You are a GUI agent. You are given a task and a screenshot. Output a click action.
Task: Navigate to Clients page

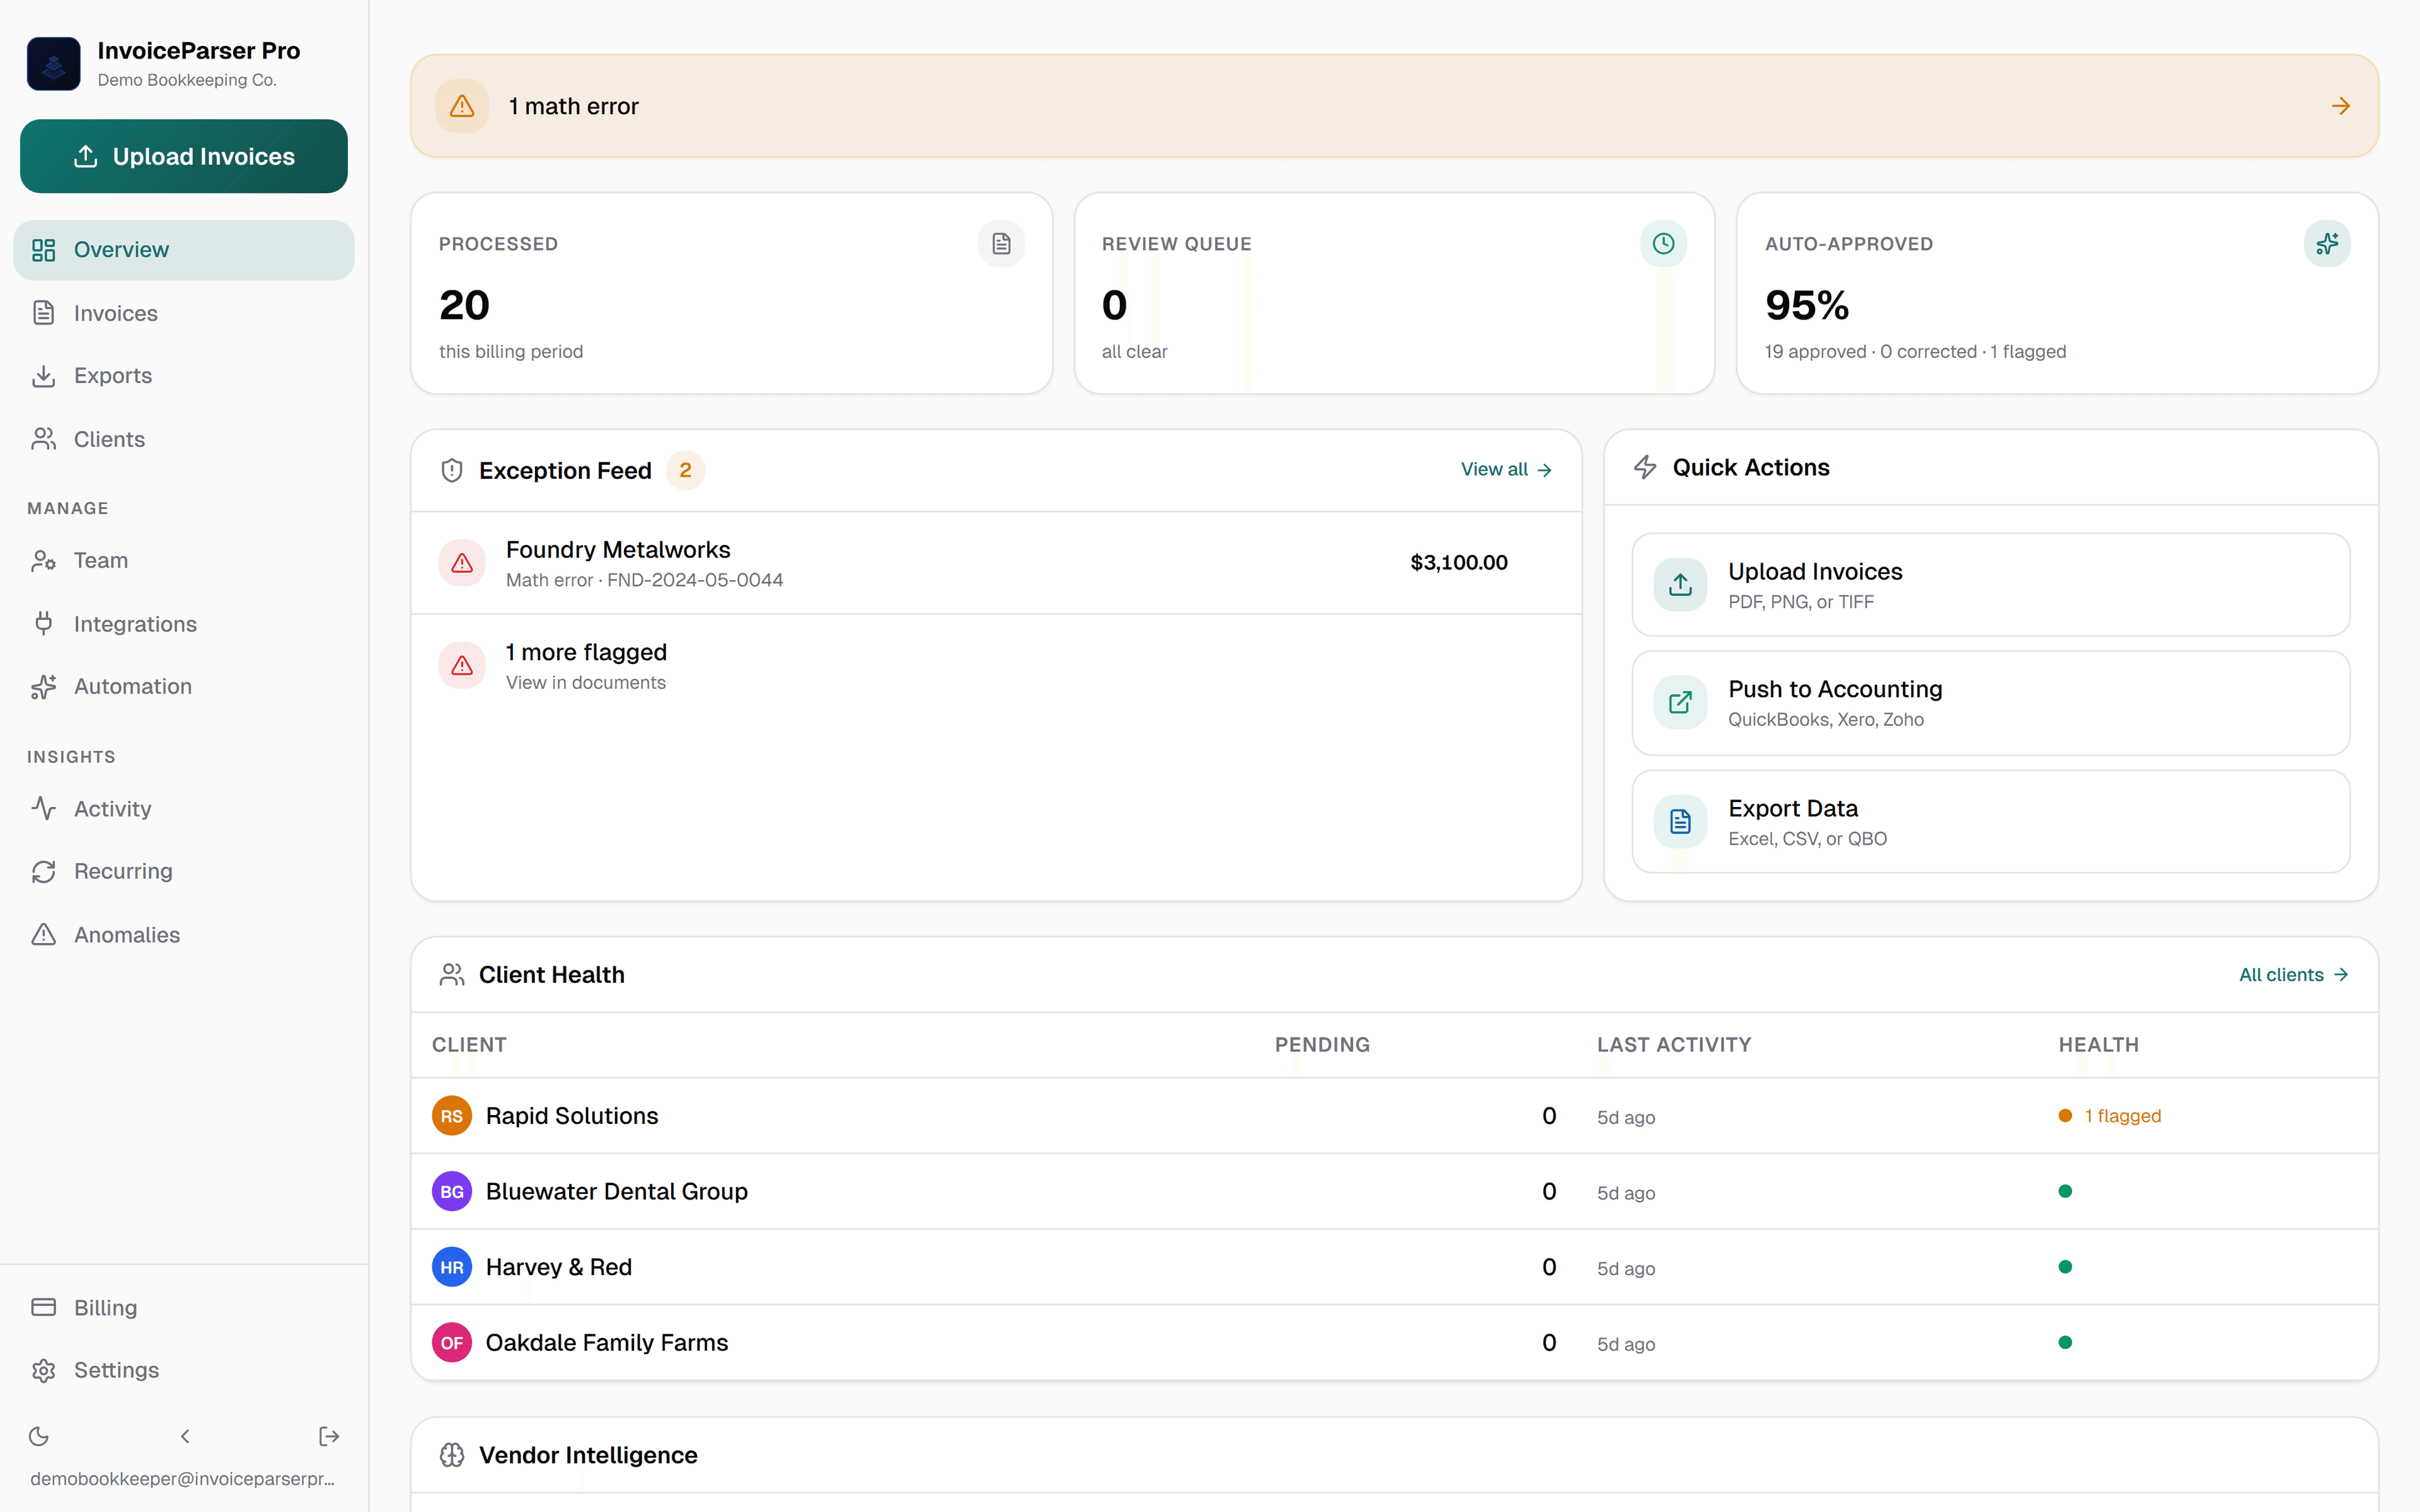(x=184, y=439)
